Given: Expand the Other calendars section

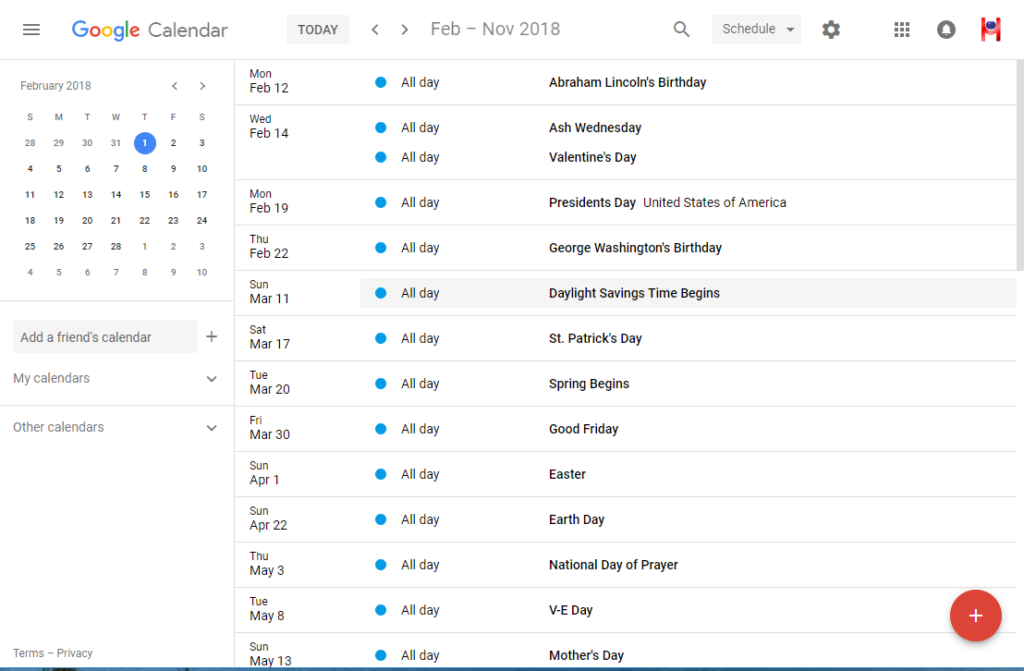Looking at the screenshot, I should tap(212, 428).
